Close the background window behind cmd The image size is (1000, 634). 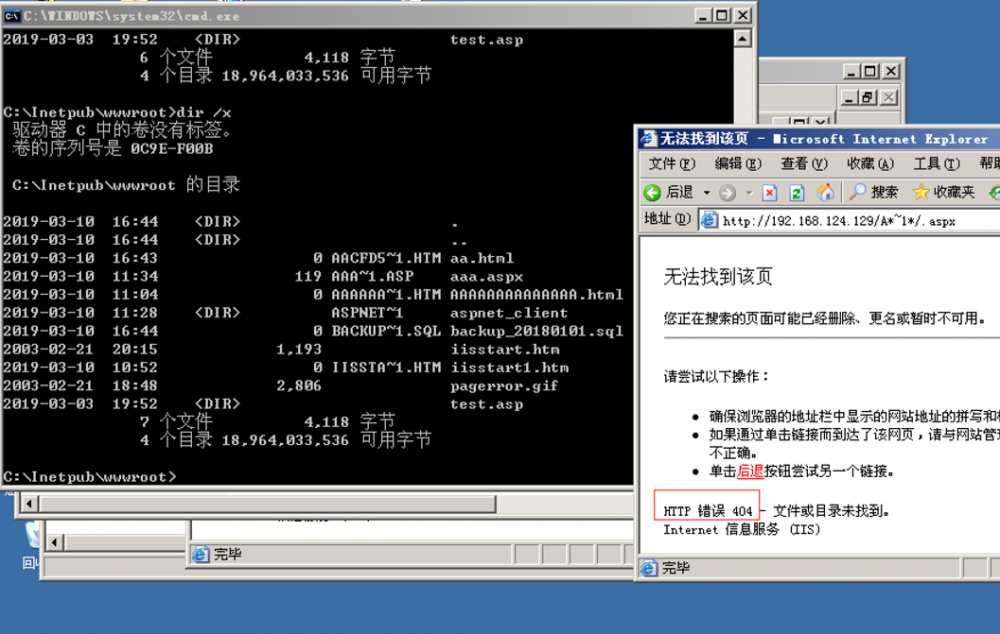pyautogui.click(x=890, y=71)
